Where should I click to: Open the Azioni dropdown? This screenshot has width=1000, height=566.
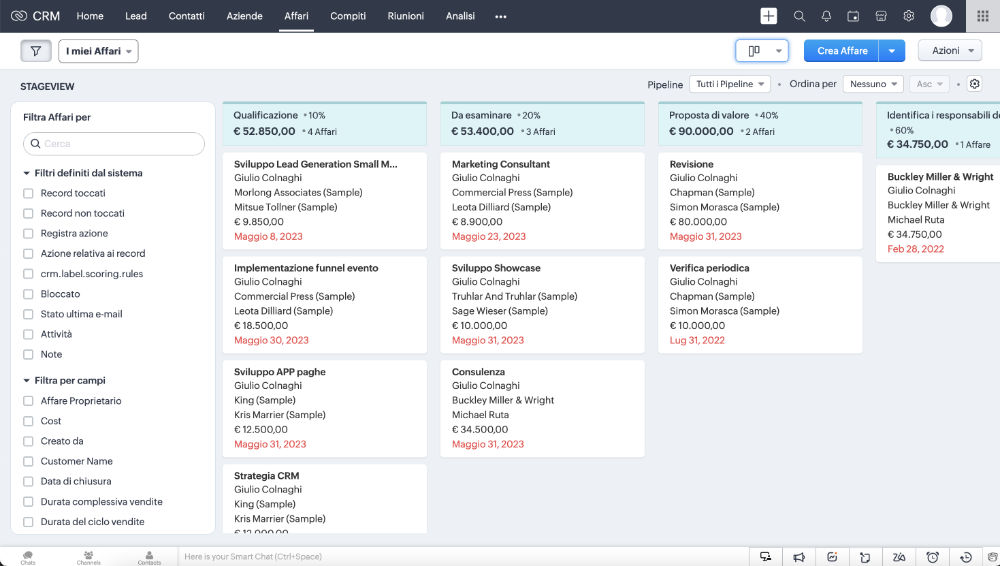(x=950, y=51)
